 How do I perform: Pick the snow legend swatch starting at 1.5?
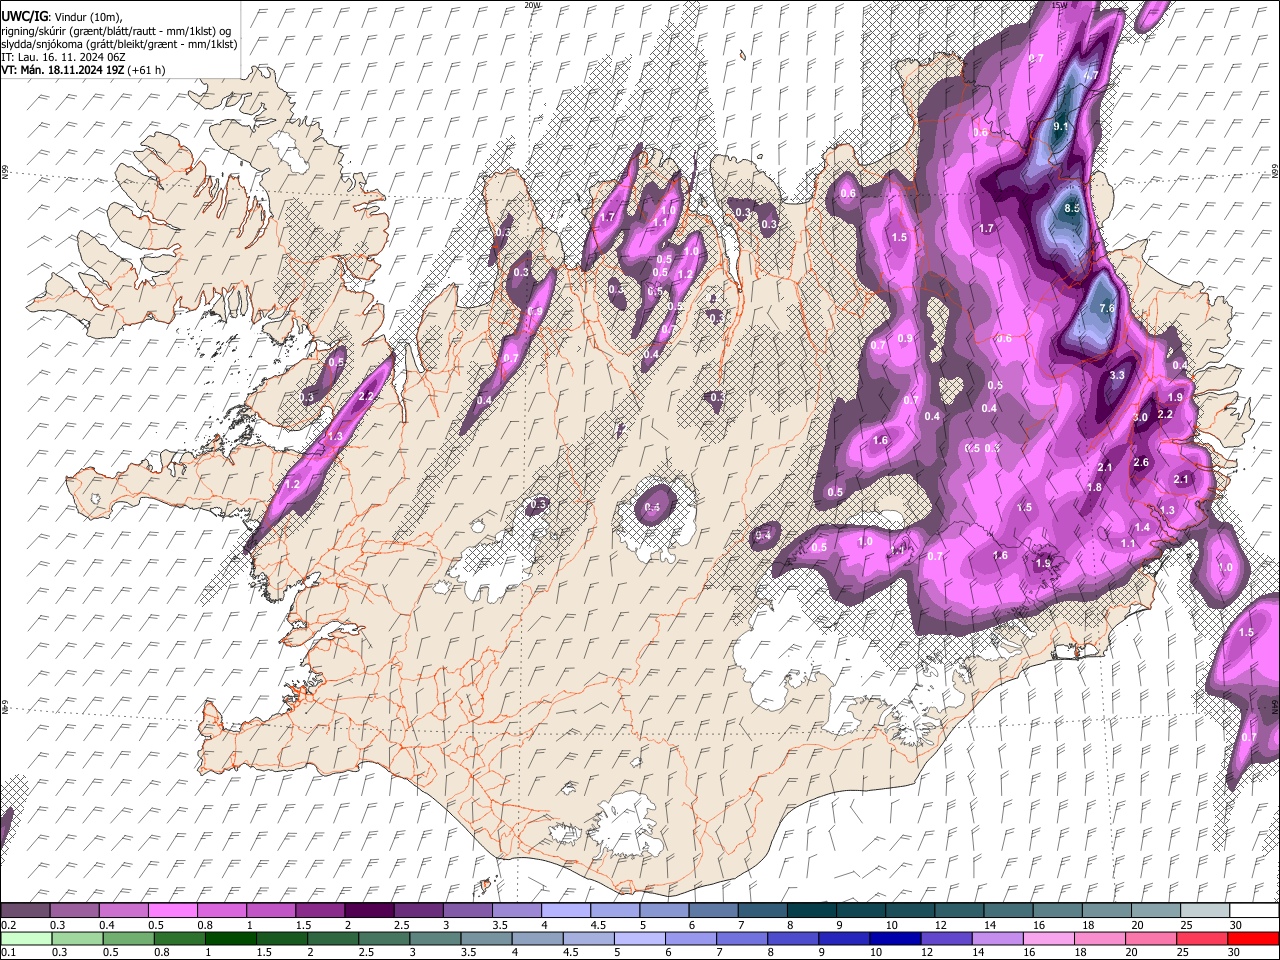(319, 910)
